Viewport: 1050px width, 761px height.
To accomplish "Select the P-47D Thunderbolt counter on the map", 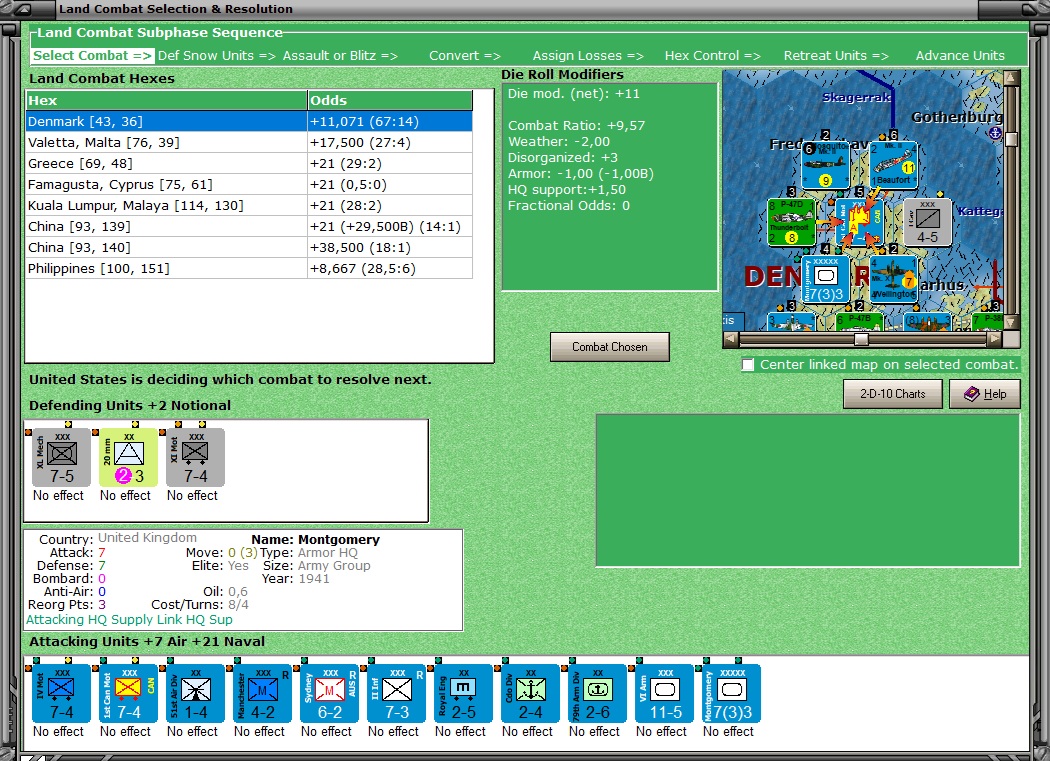I will 792,222.
